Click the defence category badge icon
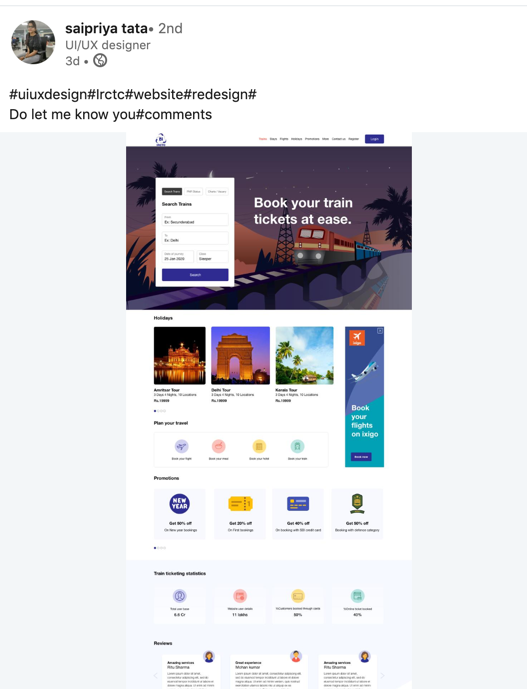The height and width of the screenshot is (689, 527). click(357, 504)
